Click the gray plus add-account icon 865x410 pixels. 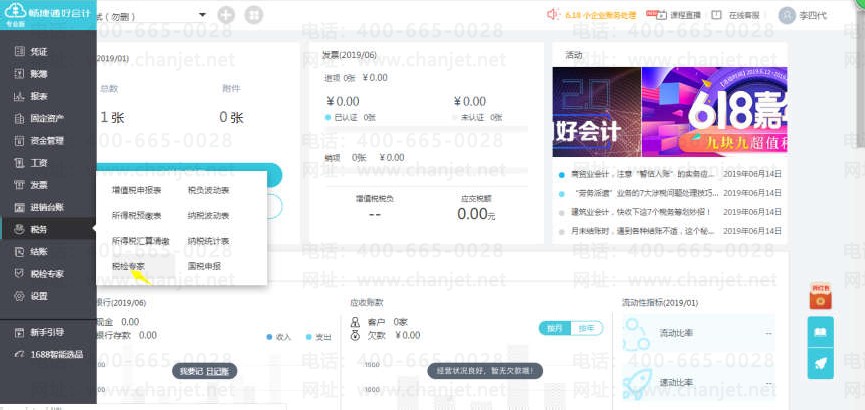pyautogui.click(x=226, y=15)
